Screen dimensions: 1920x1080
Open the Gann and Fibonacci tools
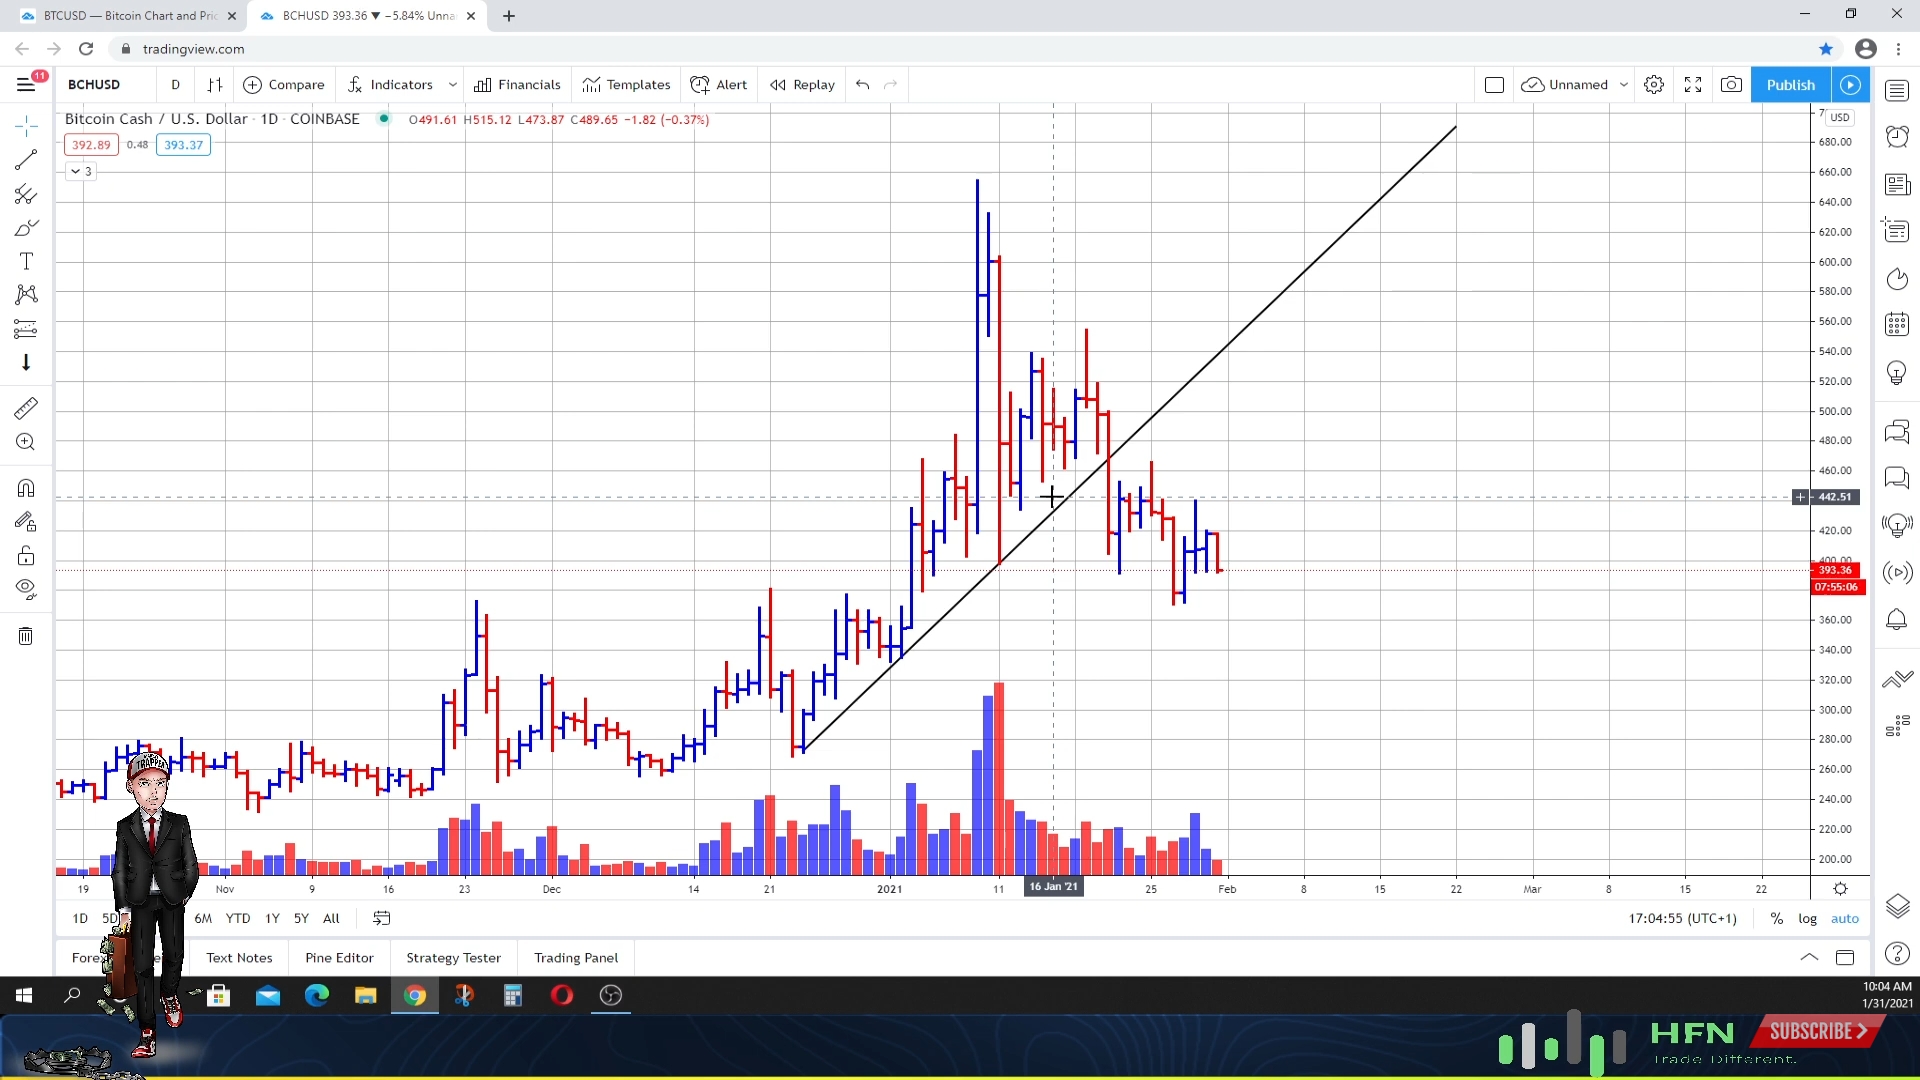click(x=26, y=194)
